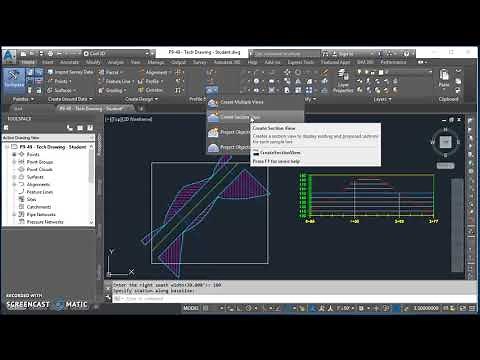The width and height of the screenshot is (480, 360).
Task: Click the Toolspace phone-shaped icon
Action: pos(70,128)
